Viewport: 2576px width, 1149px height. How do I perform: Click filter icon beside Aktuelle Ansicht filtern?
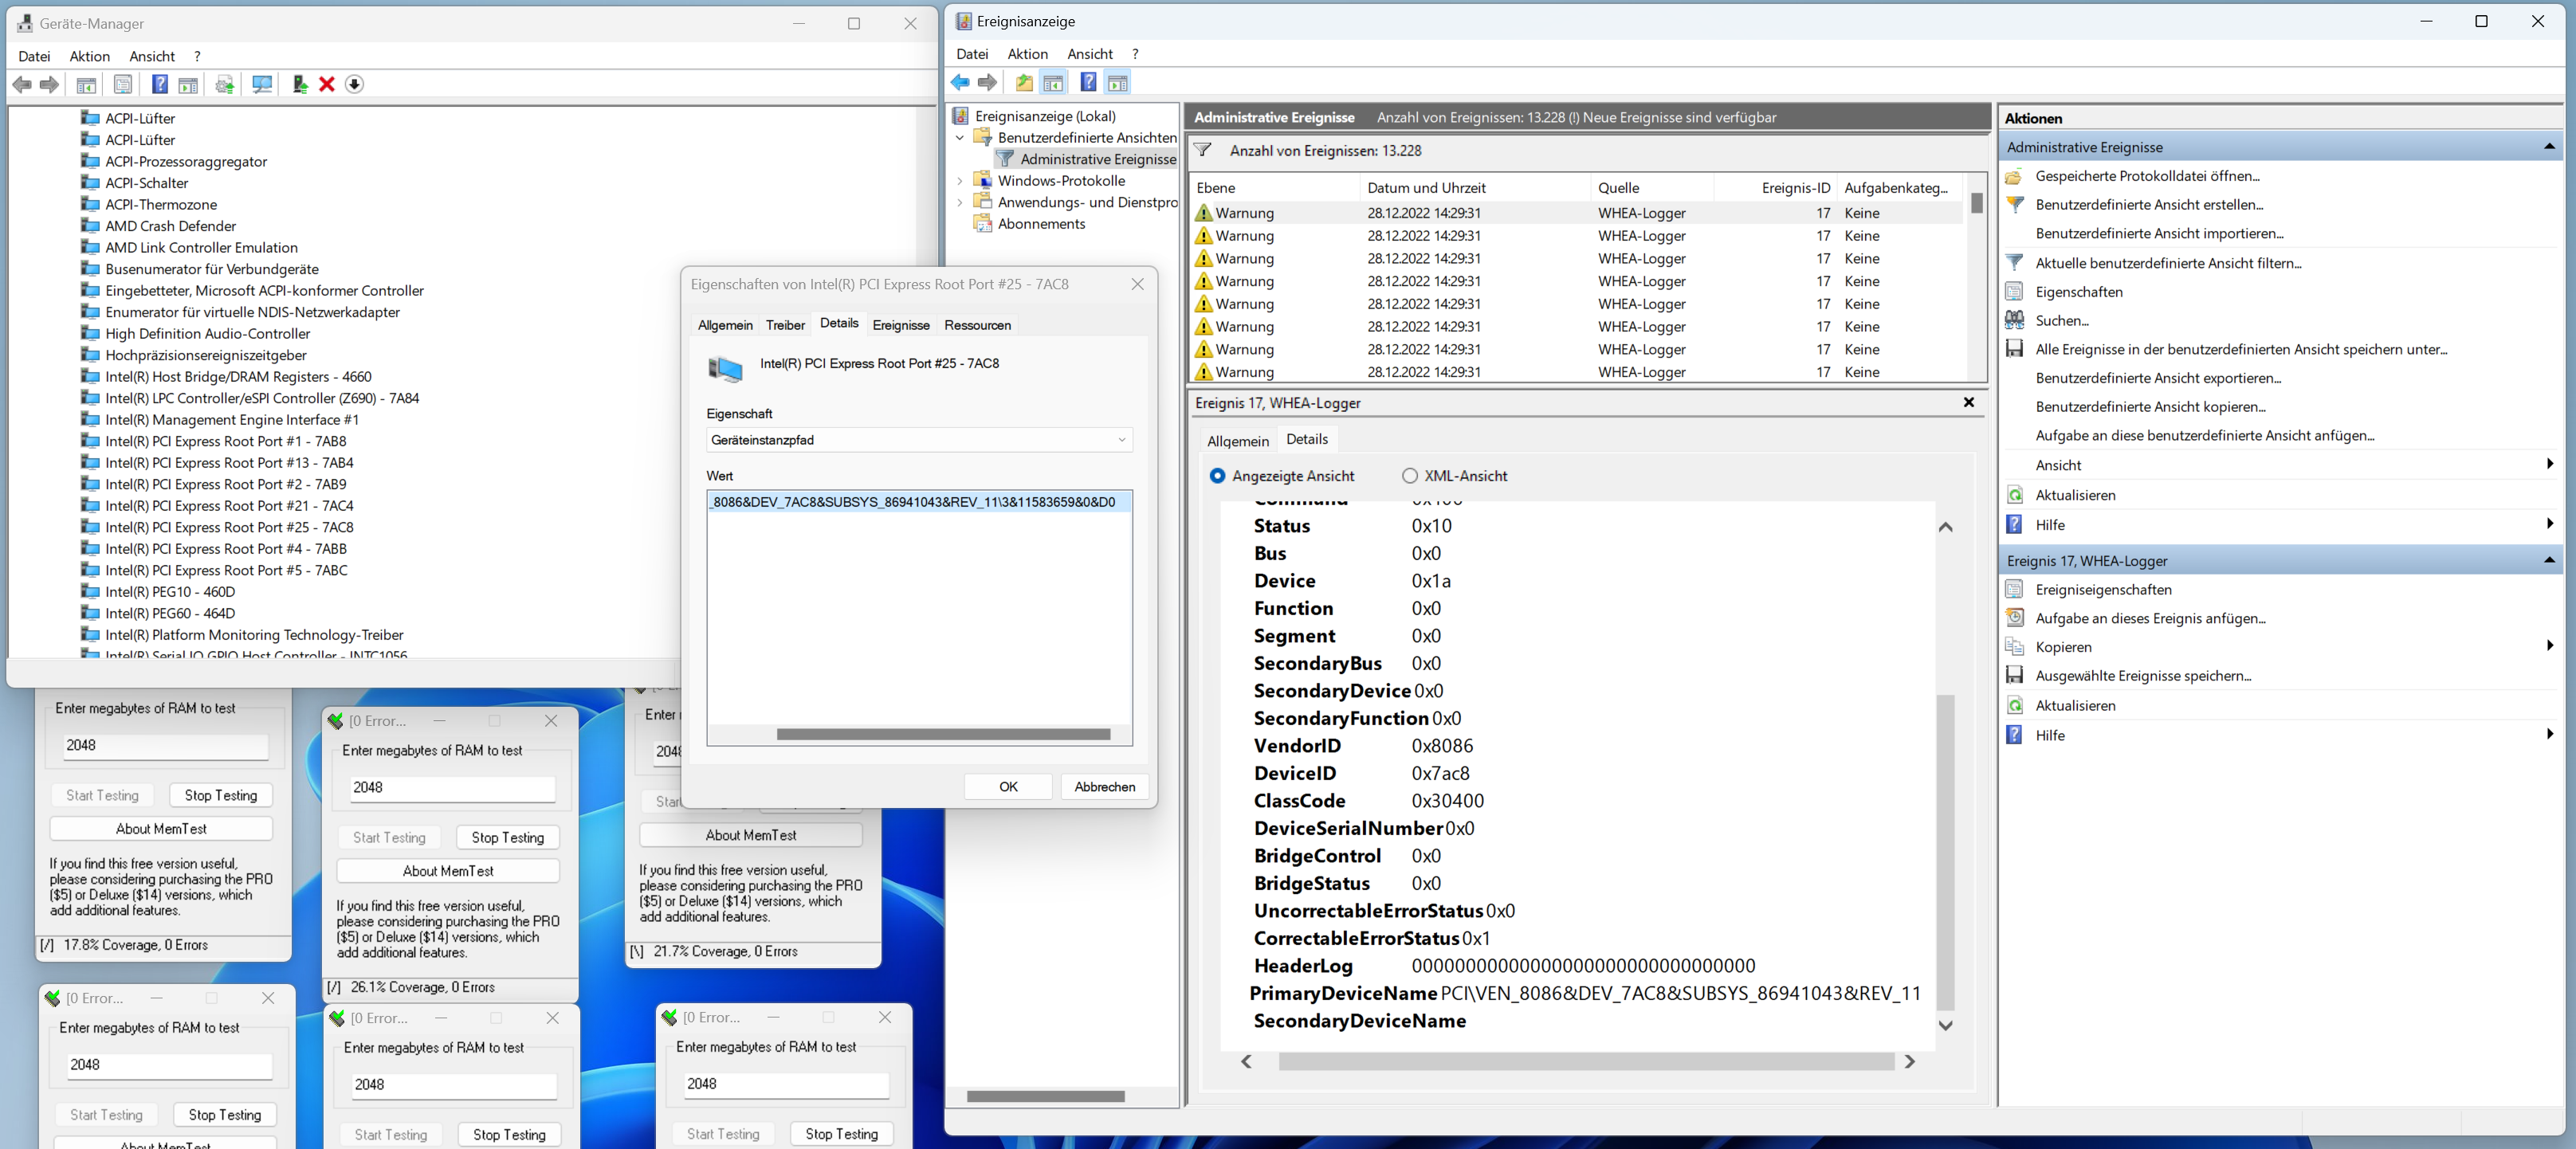[x=2015, y=263]
